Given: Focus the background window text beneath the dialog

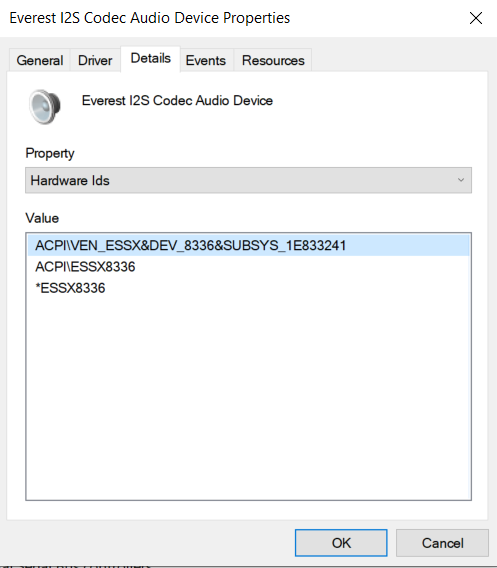Looking at the screenshot, I should pyautogui.click(x=76, y=565).
